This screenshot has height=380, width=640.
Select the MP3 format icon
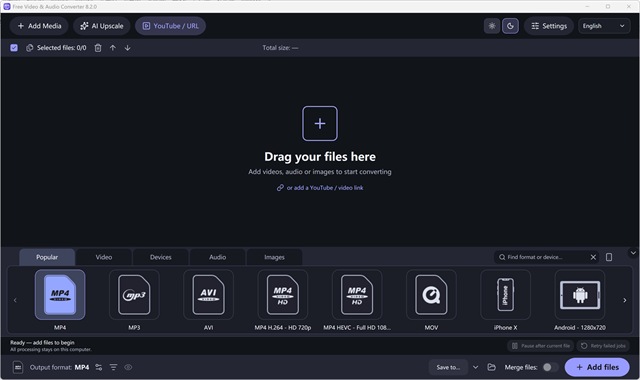click(x=134, y=295)
